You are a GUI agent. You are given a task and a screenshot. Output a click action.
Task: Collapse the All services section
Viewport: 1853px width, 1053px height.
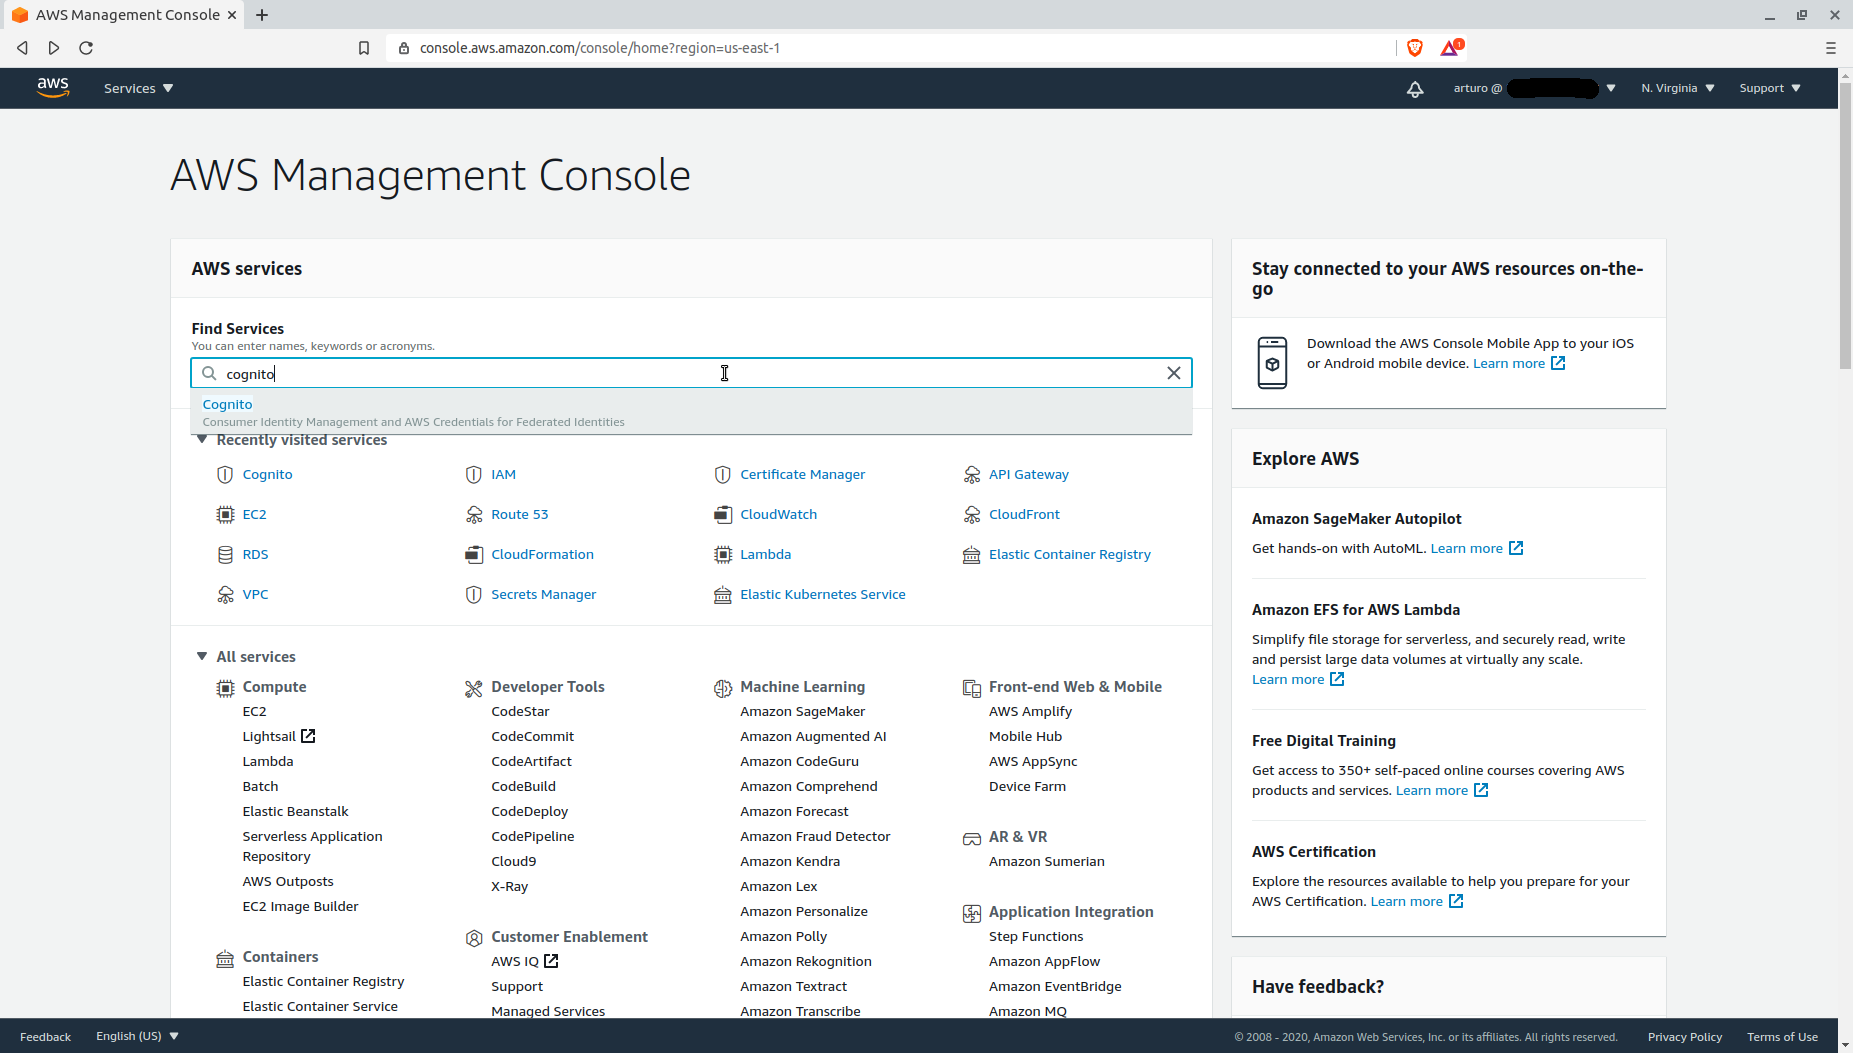pyautogui.click(x=202, y=656)
